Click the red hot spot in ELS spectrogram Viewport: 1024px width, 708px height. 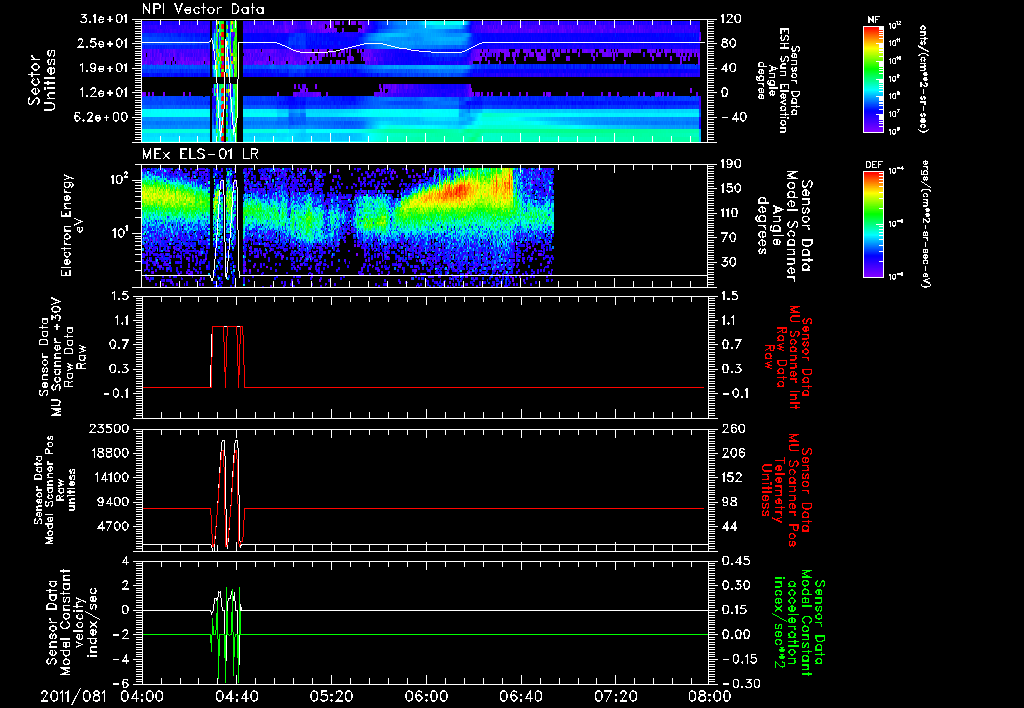pos(459,190)
